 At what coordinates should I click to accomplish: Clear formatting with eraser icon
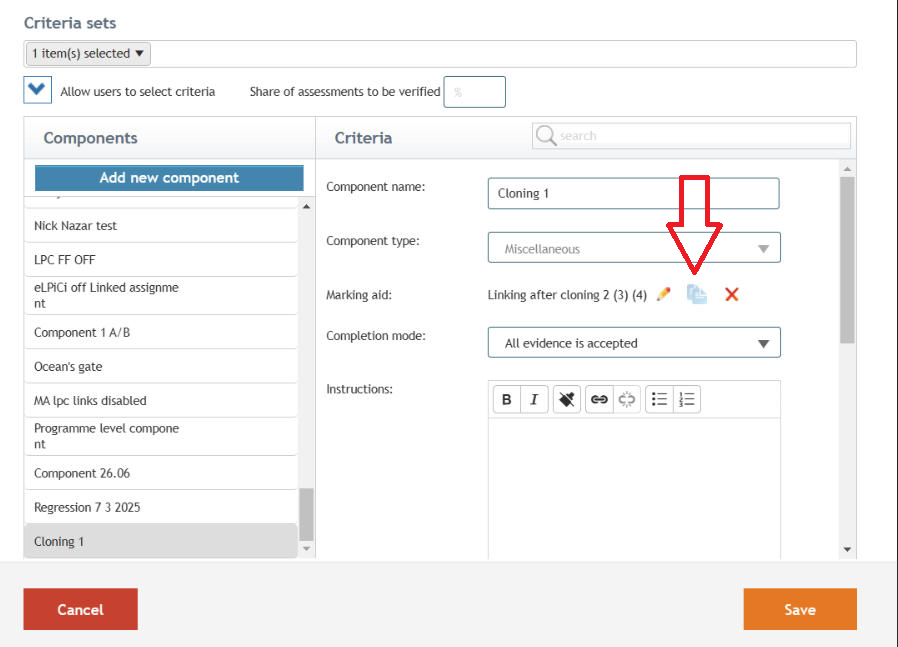click(x=567, y=399)
